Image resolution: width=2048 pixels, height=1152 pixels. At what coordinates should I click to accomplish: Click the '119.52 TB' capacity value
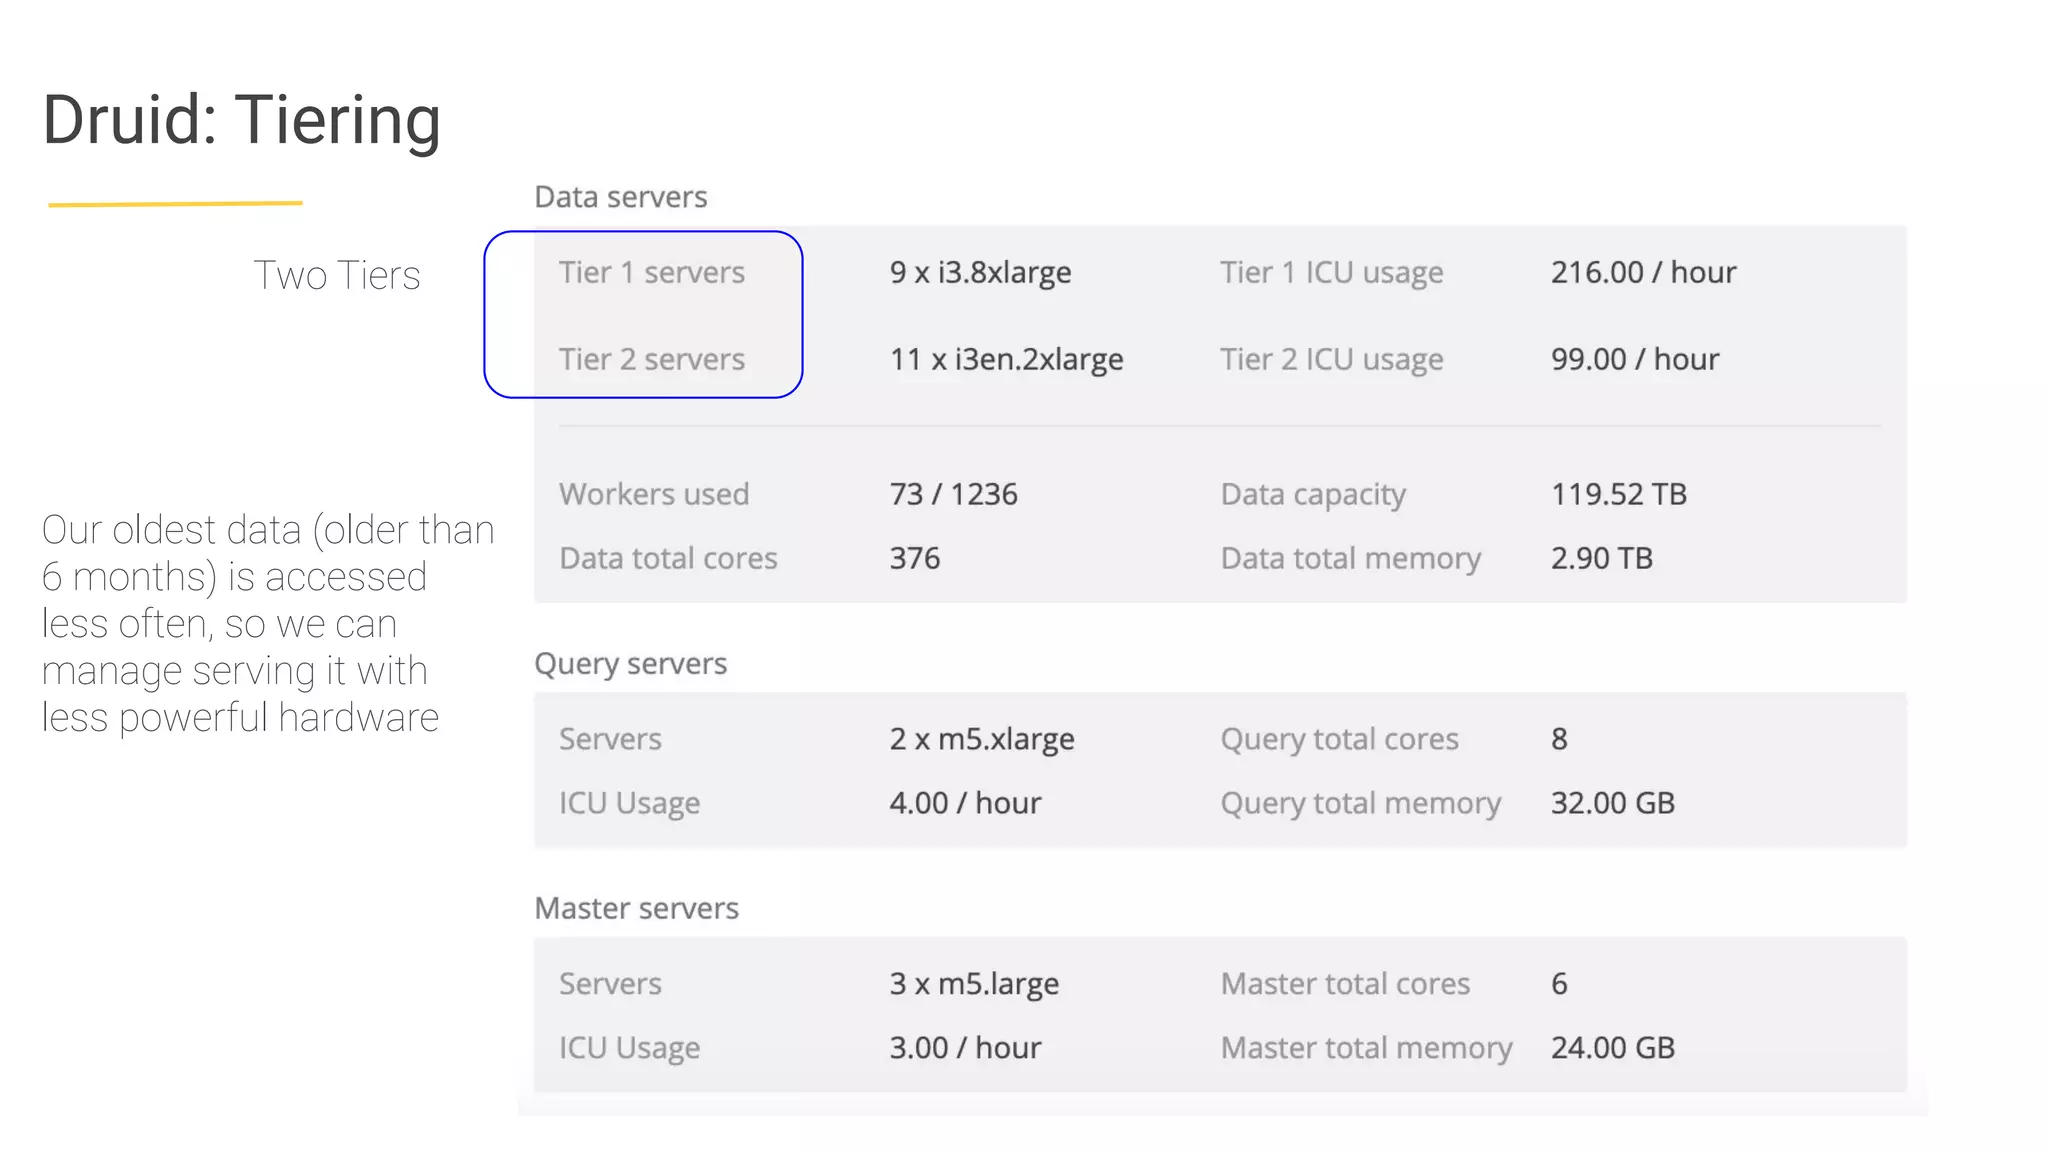pos(1619,494)
